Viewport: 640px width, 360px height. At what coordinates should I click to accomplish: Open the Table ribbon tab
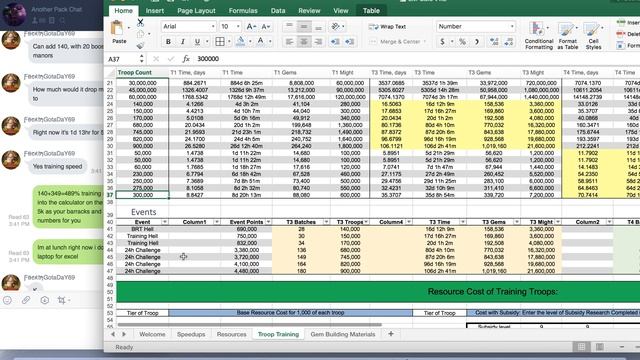(371, 11)
